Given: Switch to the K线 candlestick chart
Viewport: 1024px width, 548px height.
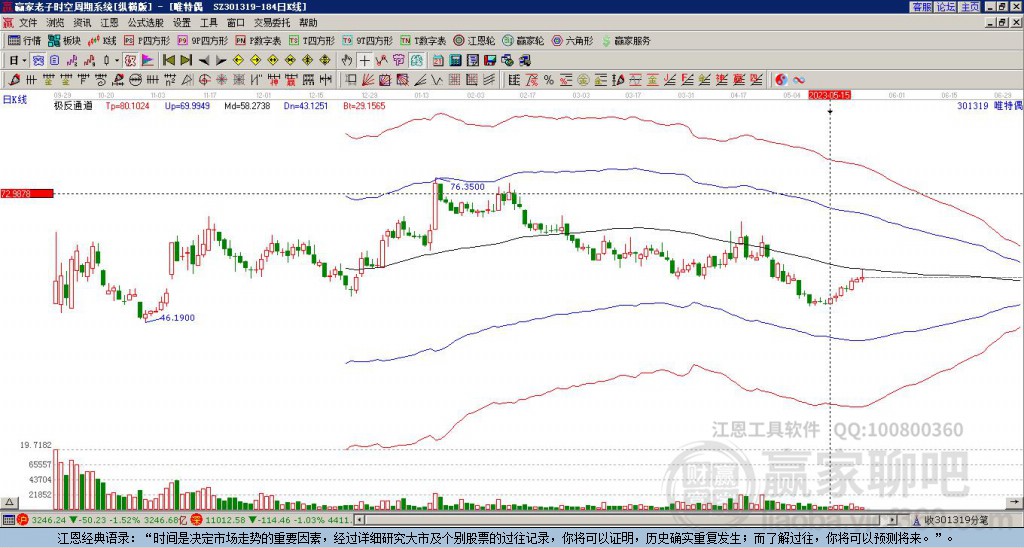Looking at the screenshot, I should pos(102,40).
